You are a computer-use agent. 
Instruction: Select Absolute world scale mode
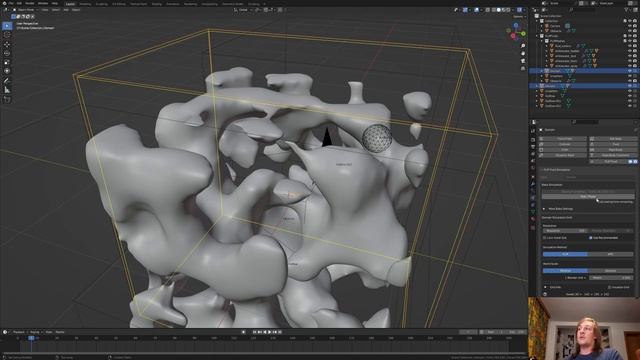[611, 271]
